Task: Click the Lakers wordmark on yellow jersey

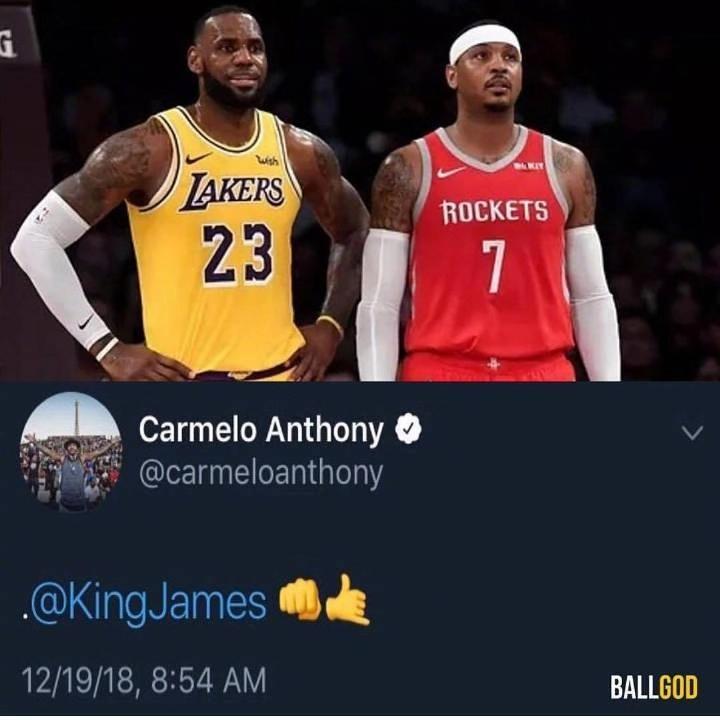Action: 231,191
